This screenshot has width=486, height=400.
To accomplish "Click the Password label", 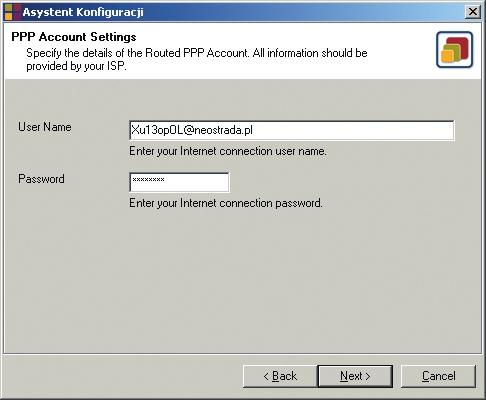I will click(41, 179).
